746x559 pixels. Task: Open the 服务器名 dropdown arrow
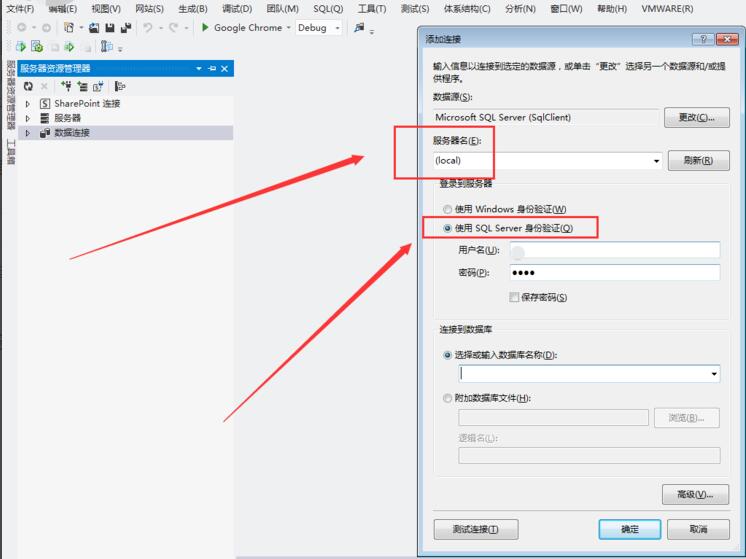click(x=657, y=161)
